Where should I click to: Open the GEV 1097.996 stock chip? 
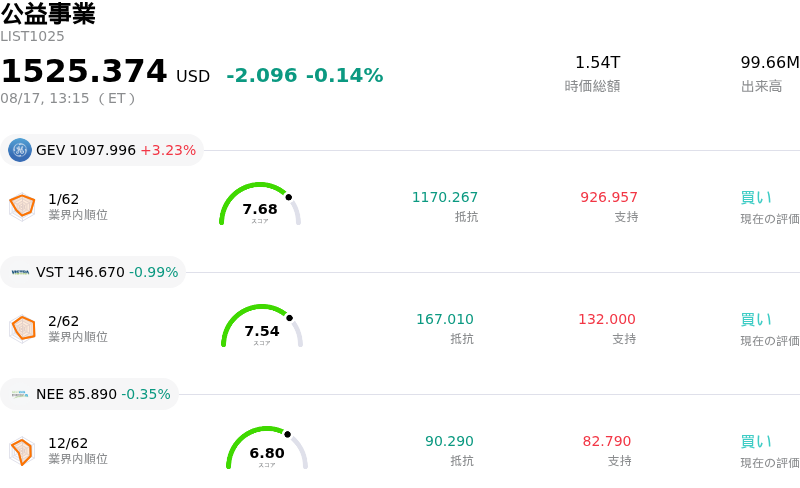[102, 150]
